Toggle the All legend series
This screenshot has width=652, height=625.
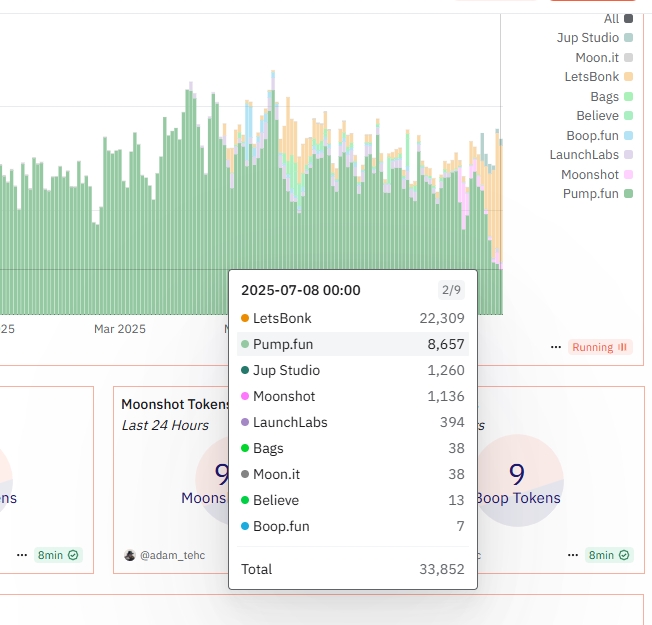point(618,19)
